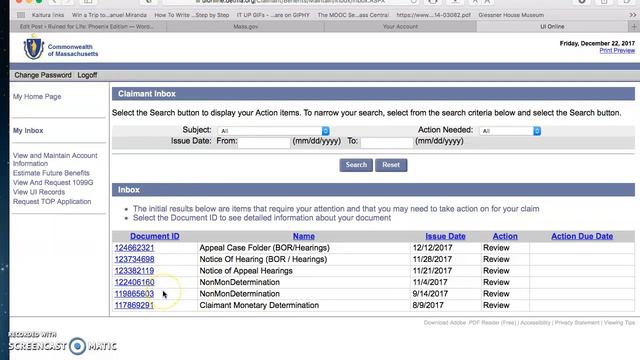640x360 pixels.
Task: Open document 117869291
Action: tap(134, 305)
